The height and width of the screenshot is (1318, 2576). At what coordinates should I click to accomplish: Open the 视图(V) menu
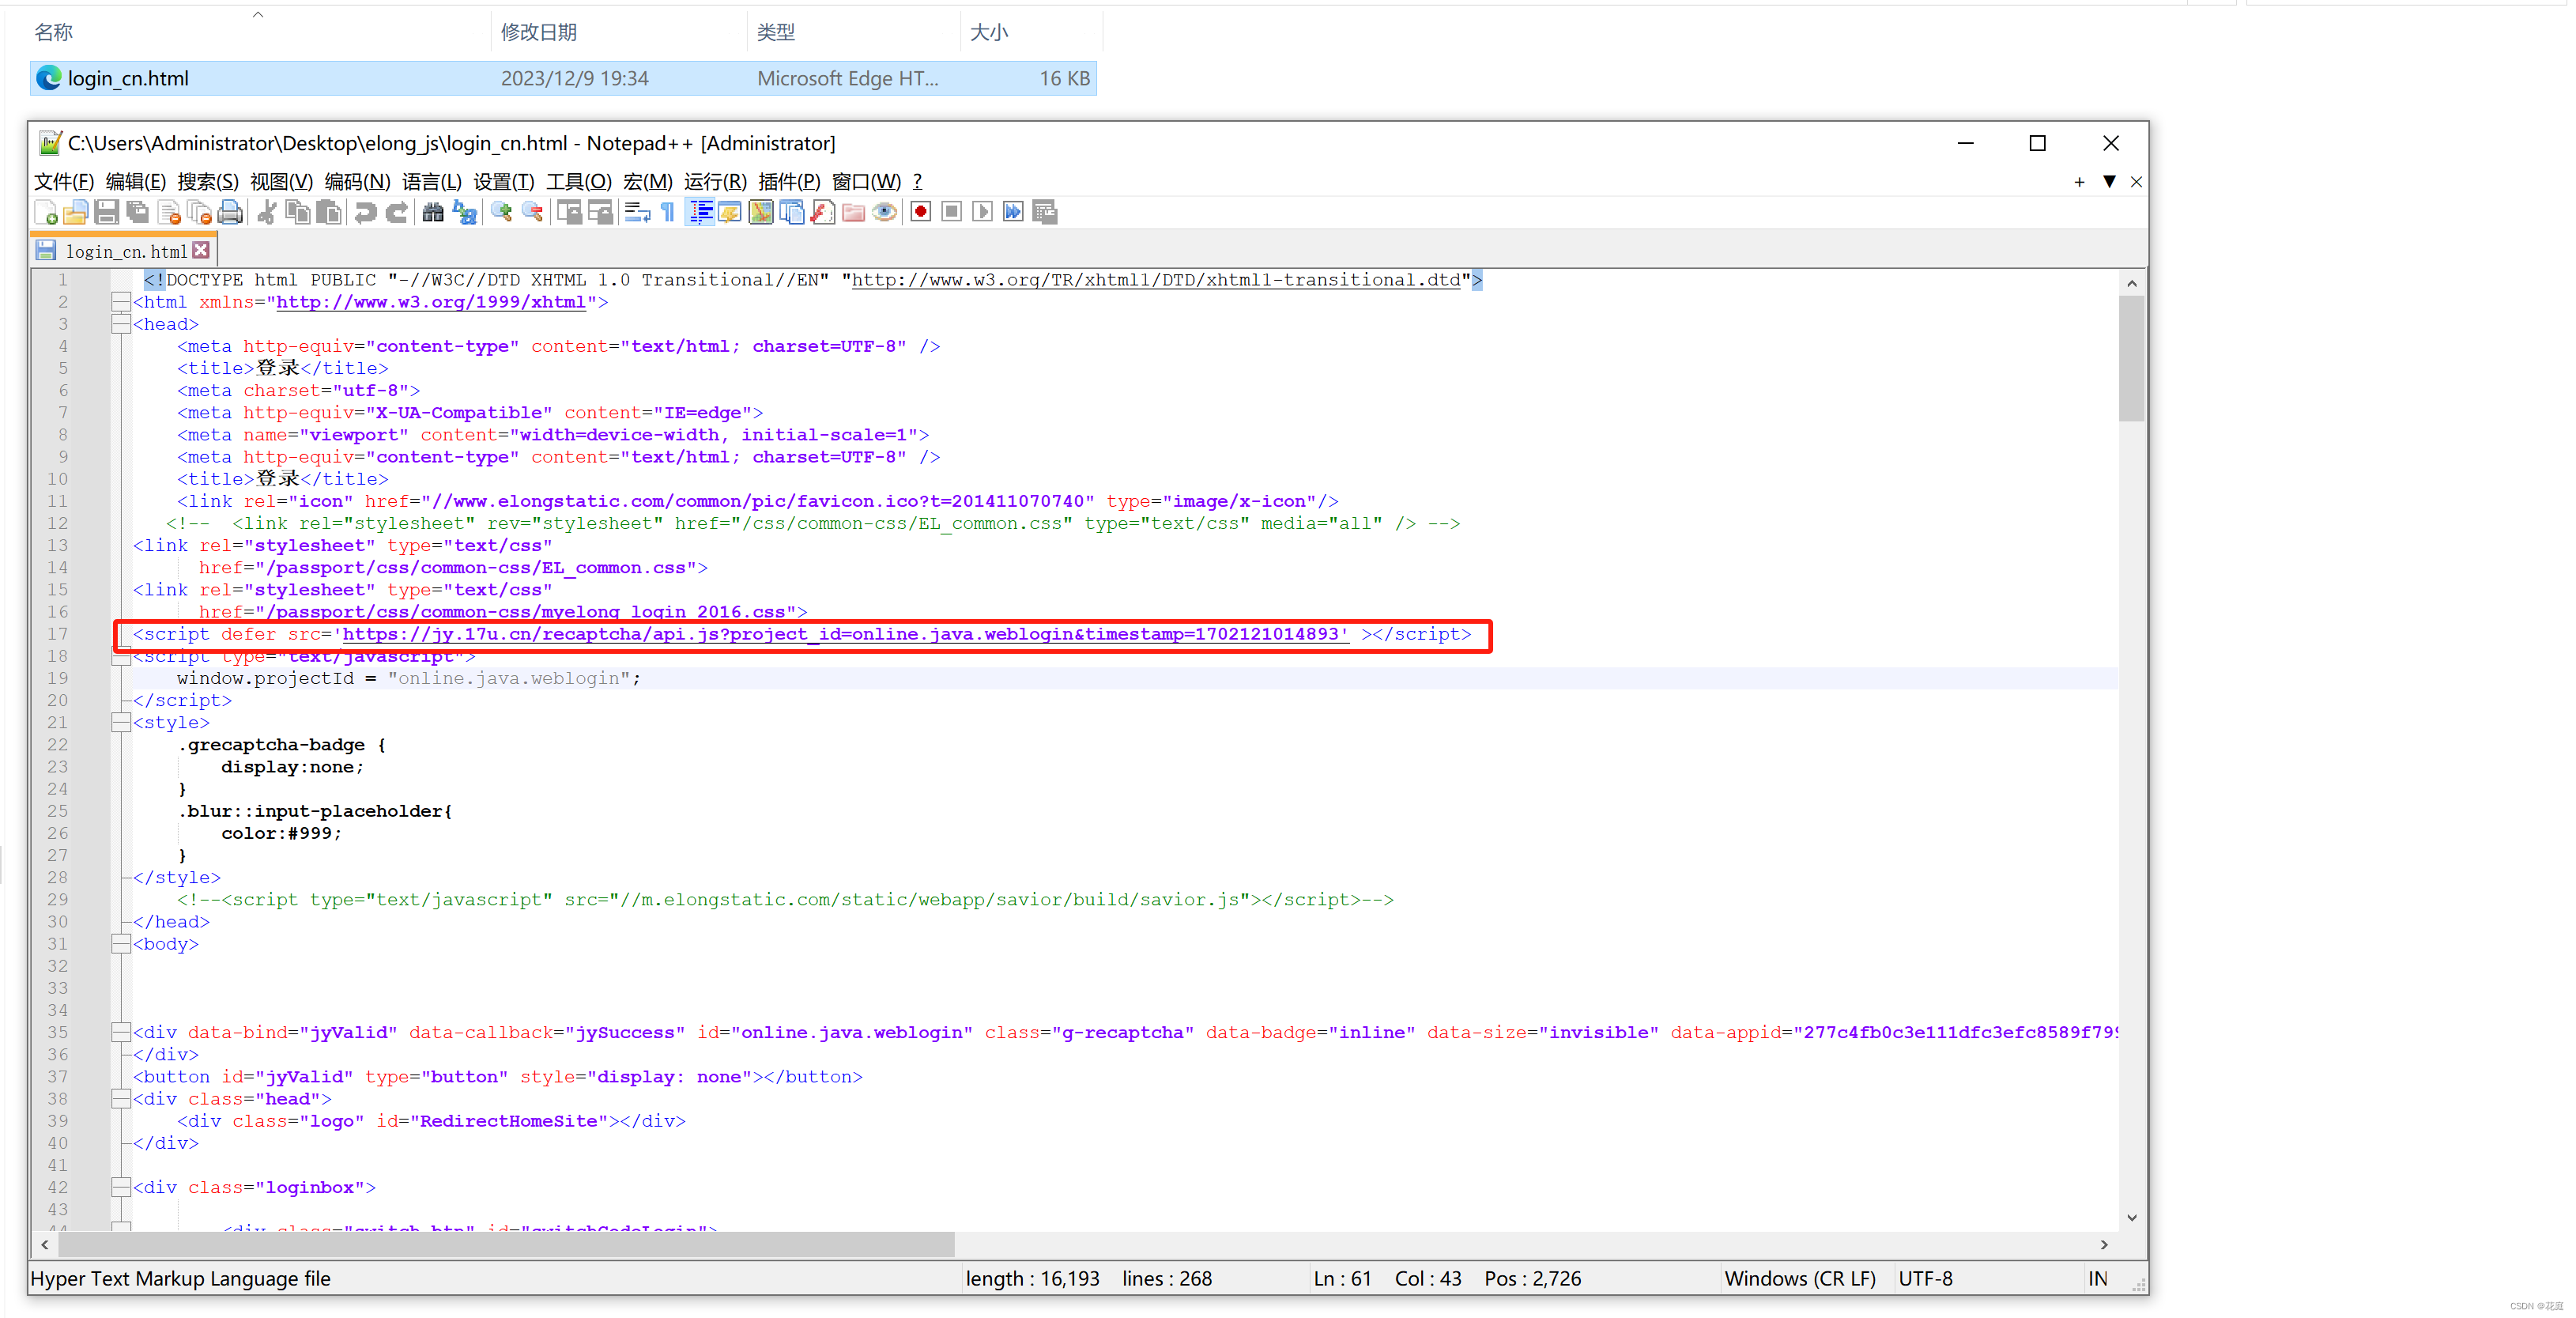281,181
